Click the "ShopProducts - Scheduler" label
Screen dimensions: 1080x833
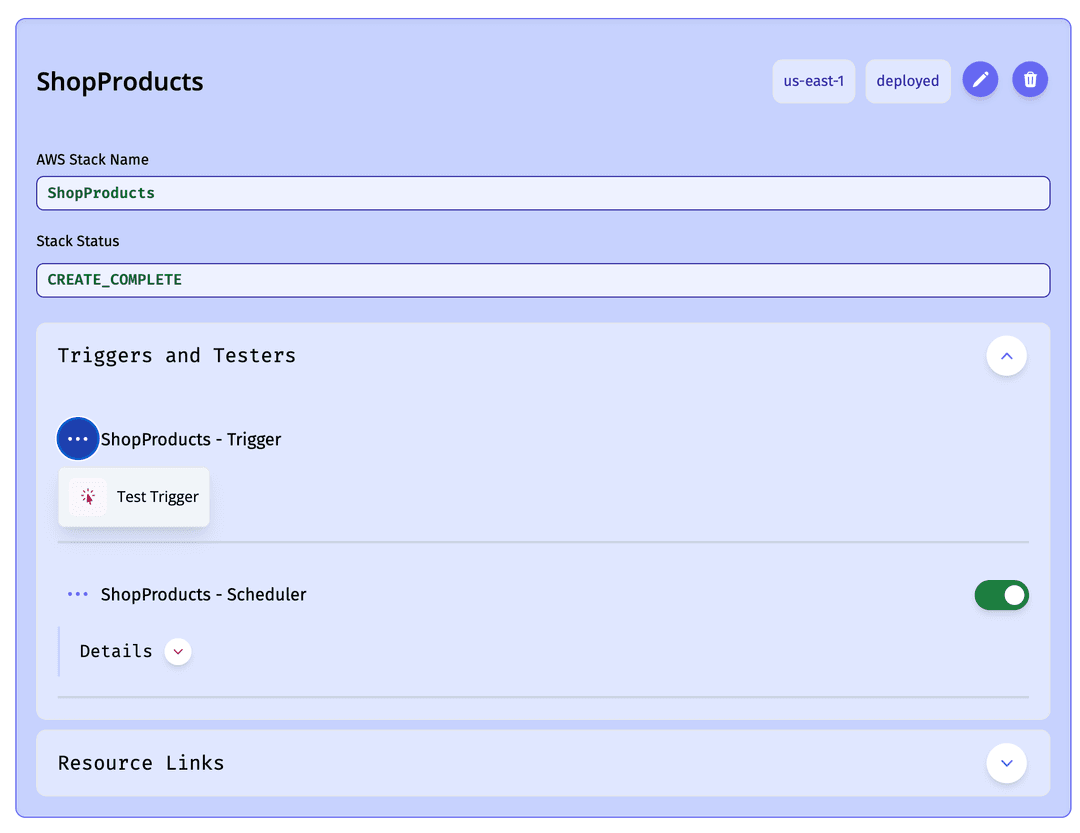point(203,595)
